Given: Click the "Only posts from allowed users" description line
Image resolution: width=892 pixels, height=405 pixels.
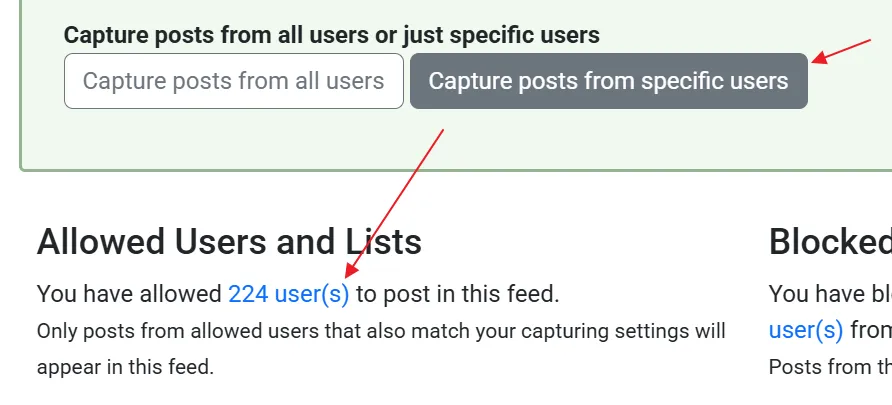Looking at the screenshot, I should (381, 331).
